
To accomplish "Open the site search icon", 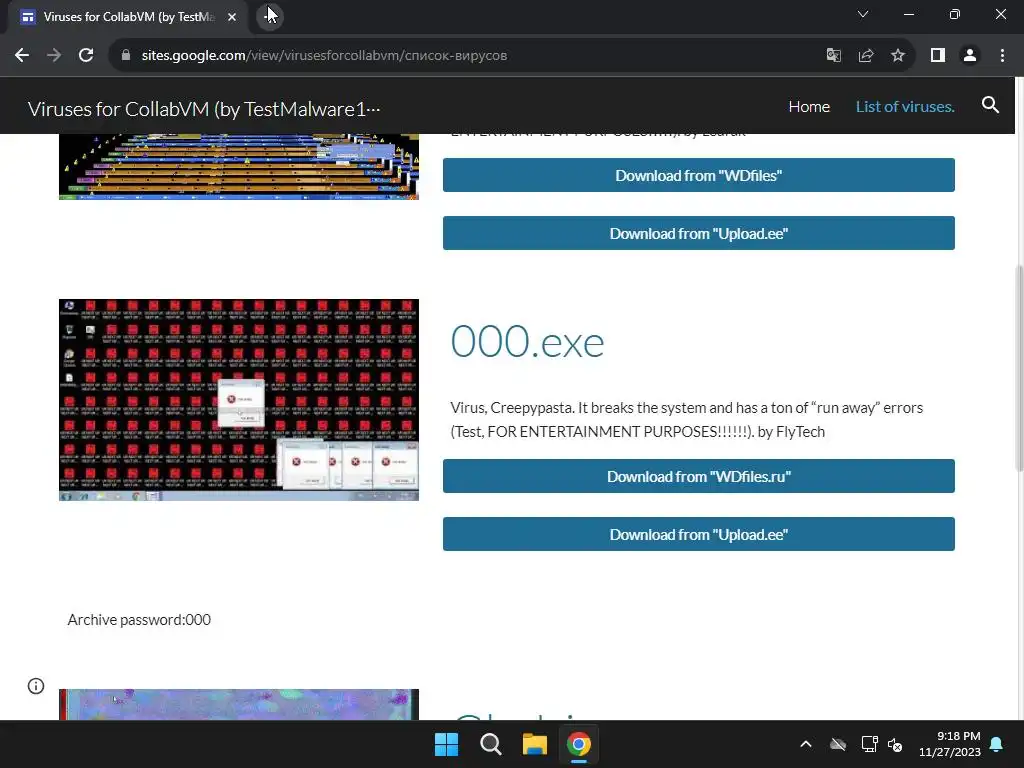I will point(990,105).
